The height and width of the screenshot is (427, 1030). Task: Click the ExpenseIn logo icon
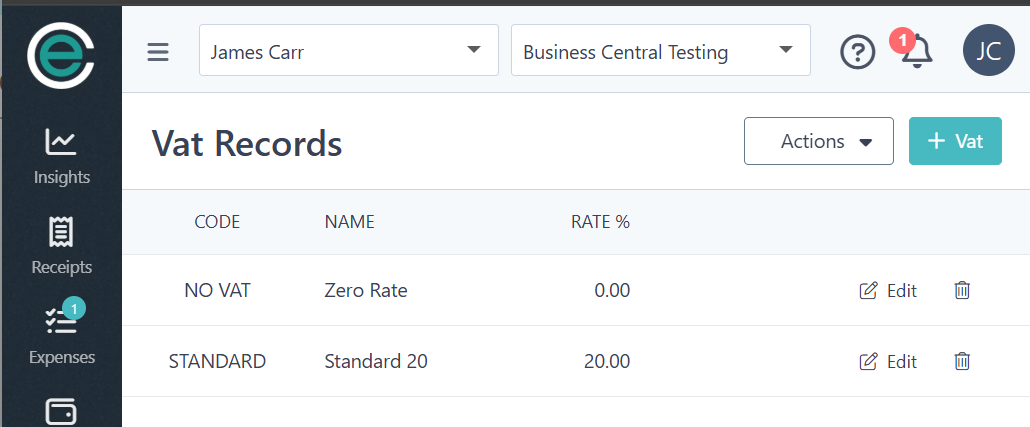61,56
